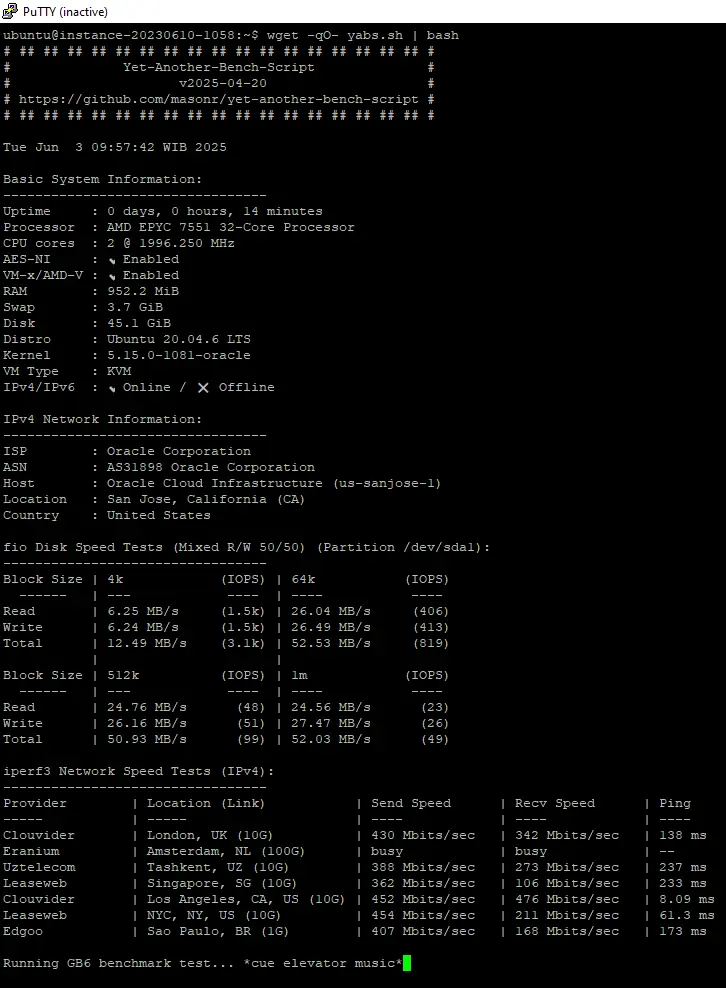Click the uptime value '0 days, 0 hours, 14 minutes'
Image resolution: width=726 pixels, height=988 pixels.
214,211
